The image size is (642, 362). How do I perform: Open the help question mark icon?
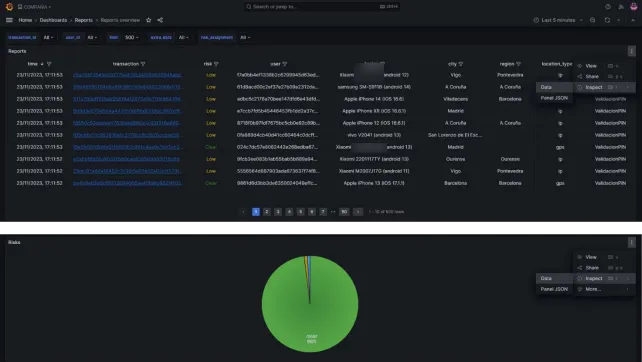click(x=608, y=7)
